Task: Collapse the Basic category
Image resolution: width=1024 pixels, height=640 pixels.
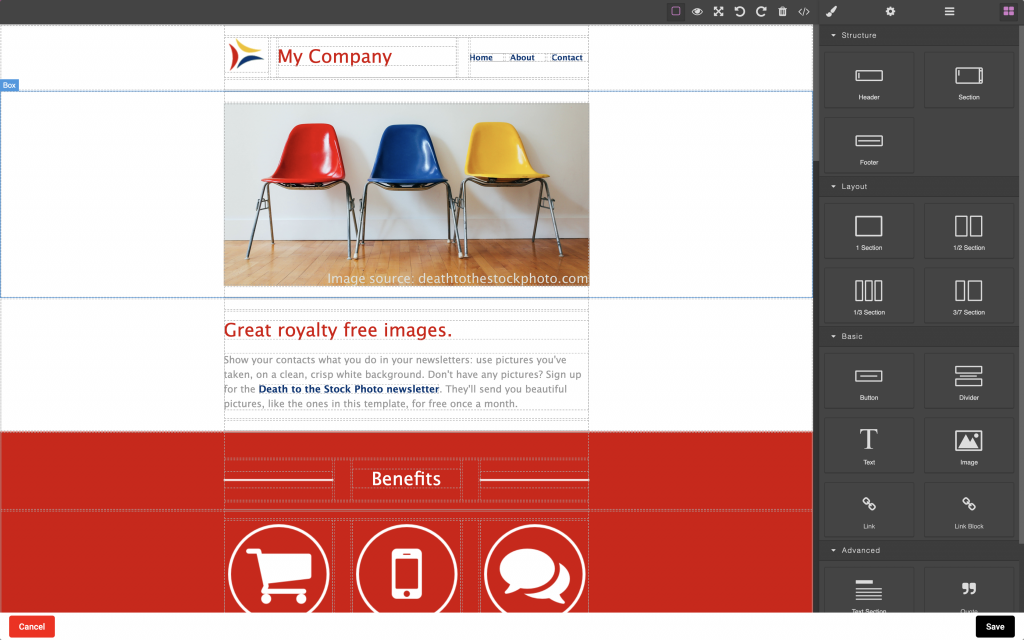Action: 918,336
